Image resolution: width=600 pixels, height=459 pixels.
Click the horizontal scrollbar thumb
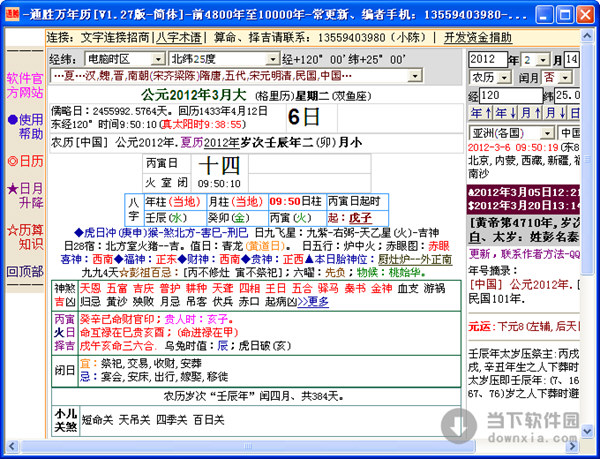click(248, 446)
